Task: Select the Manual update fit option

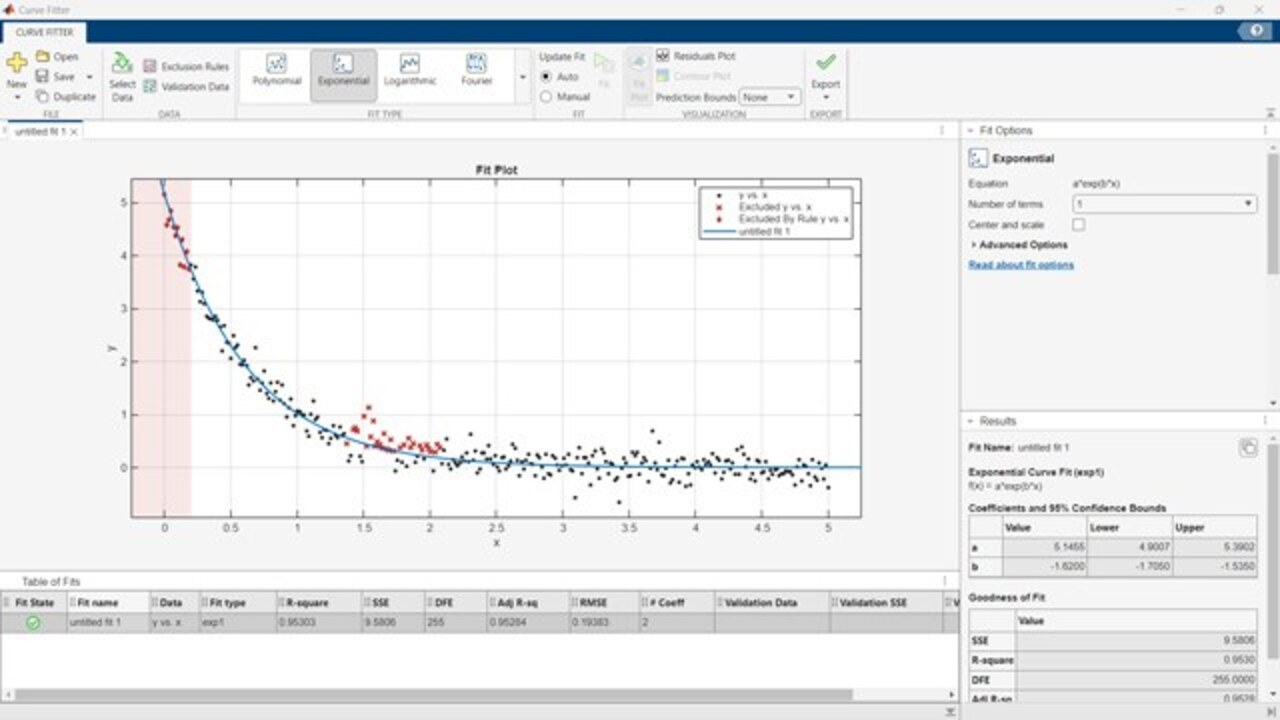Action: point(546,97)
